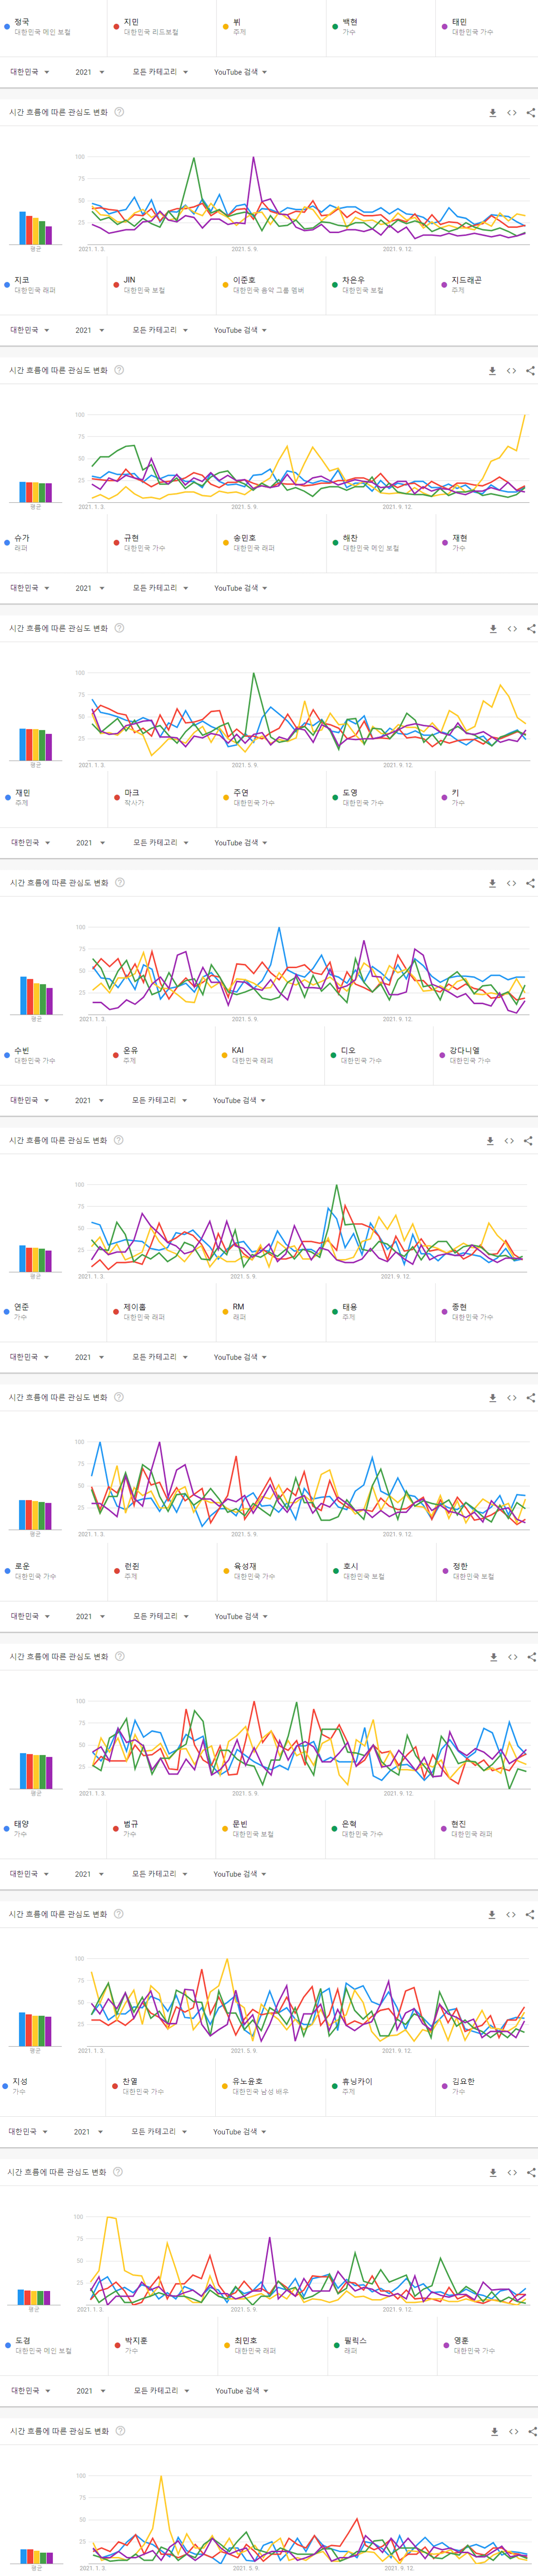Viewport: 538px width, 2576px height.
Task: Share the 수빈 comparison chart
Action: point(528,1141)
